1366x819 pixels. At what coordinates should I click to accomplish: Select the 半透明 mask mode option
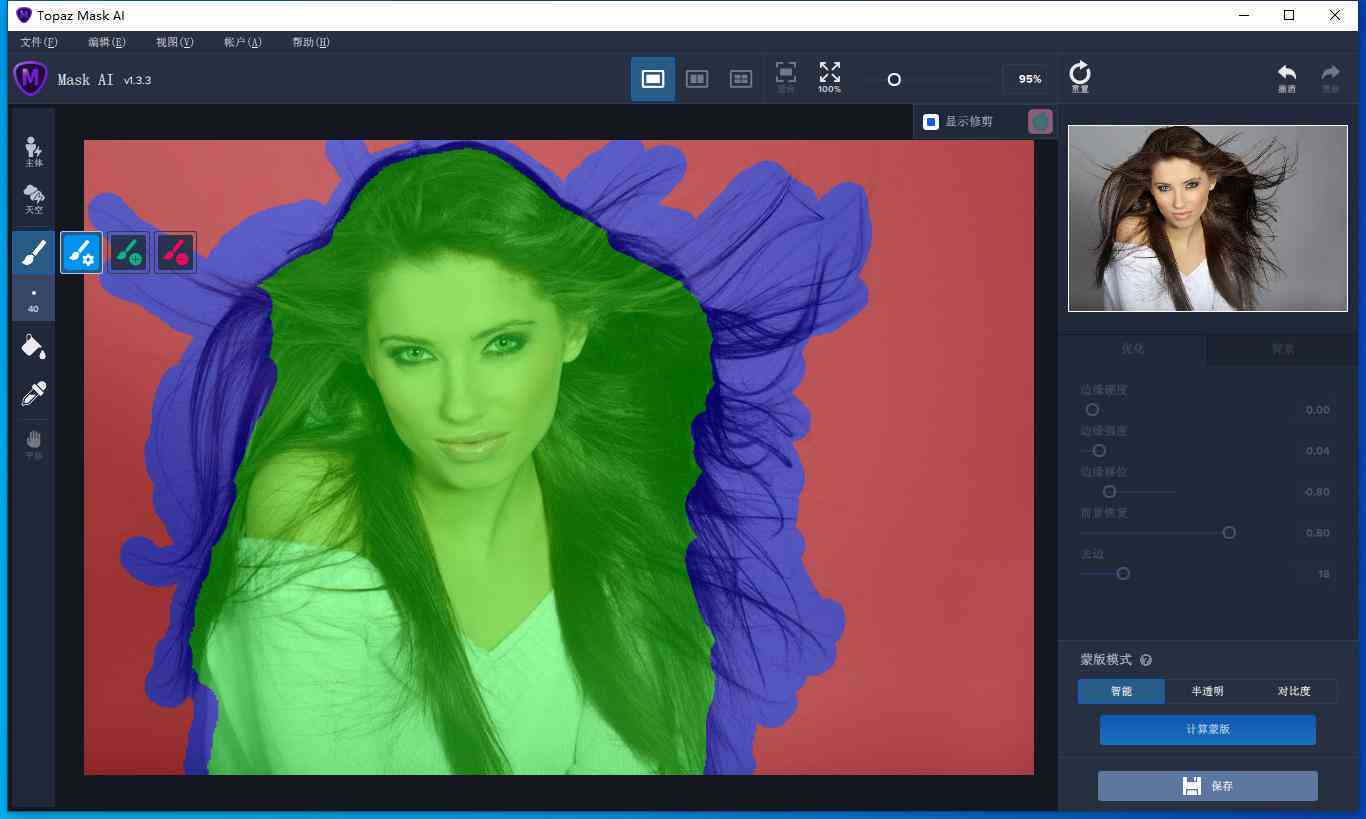tap(1207, 691)
